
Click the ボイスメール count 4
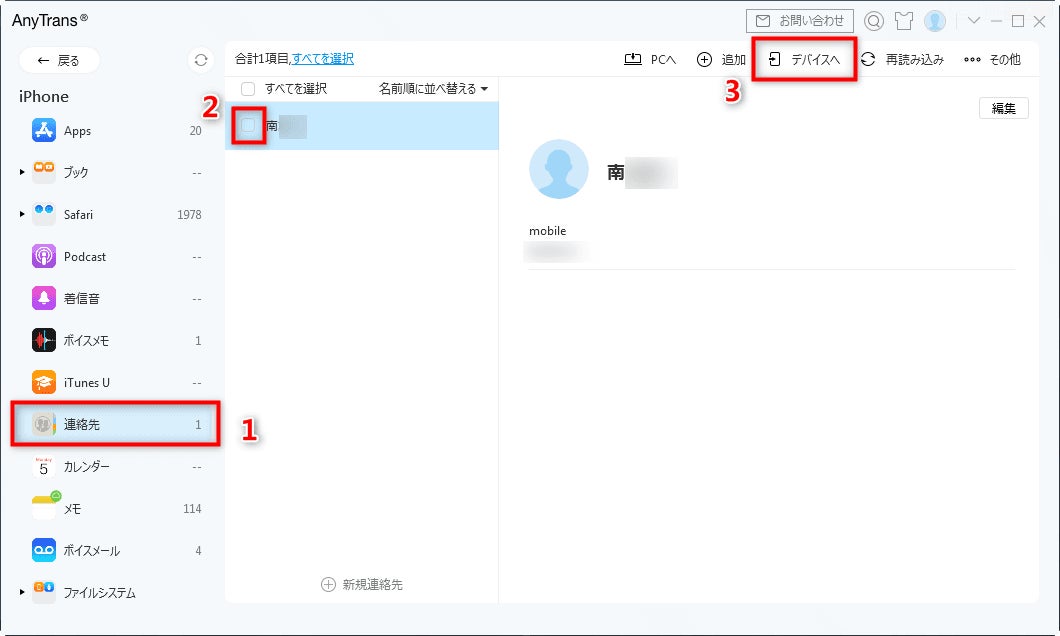198,550
